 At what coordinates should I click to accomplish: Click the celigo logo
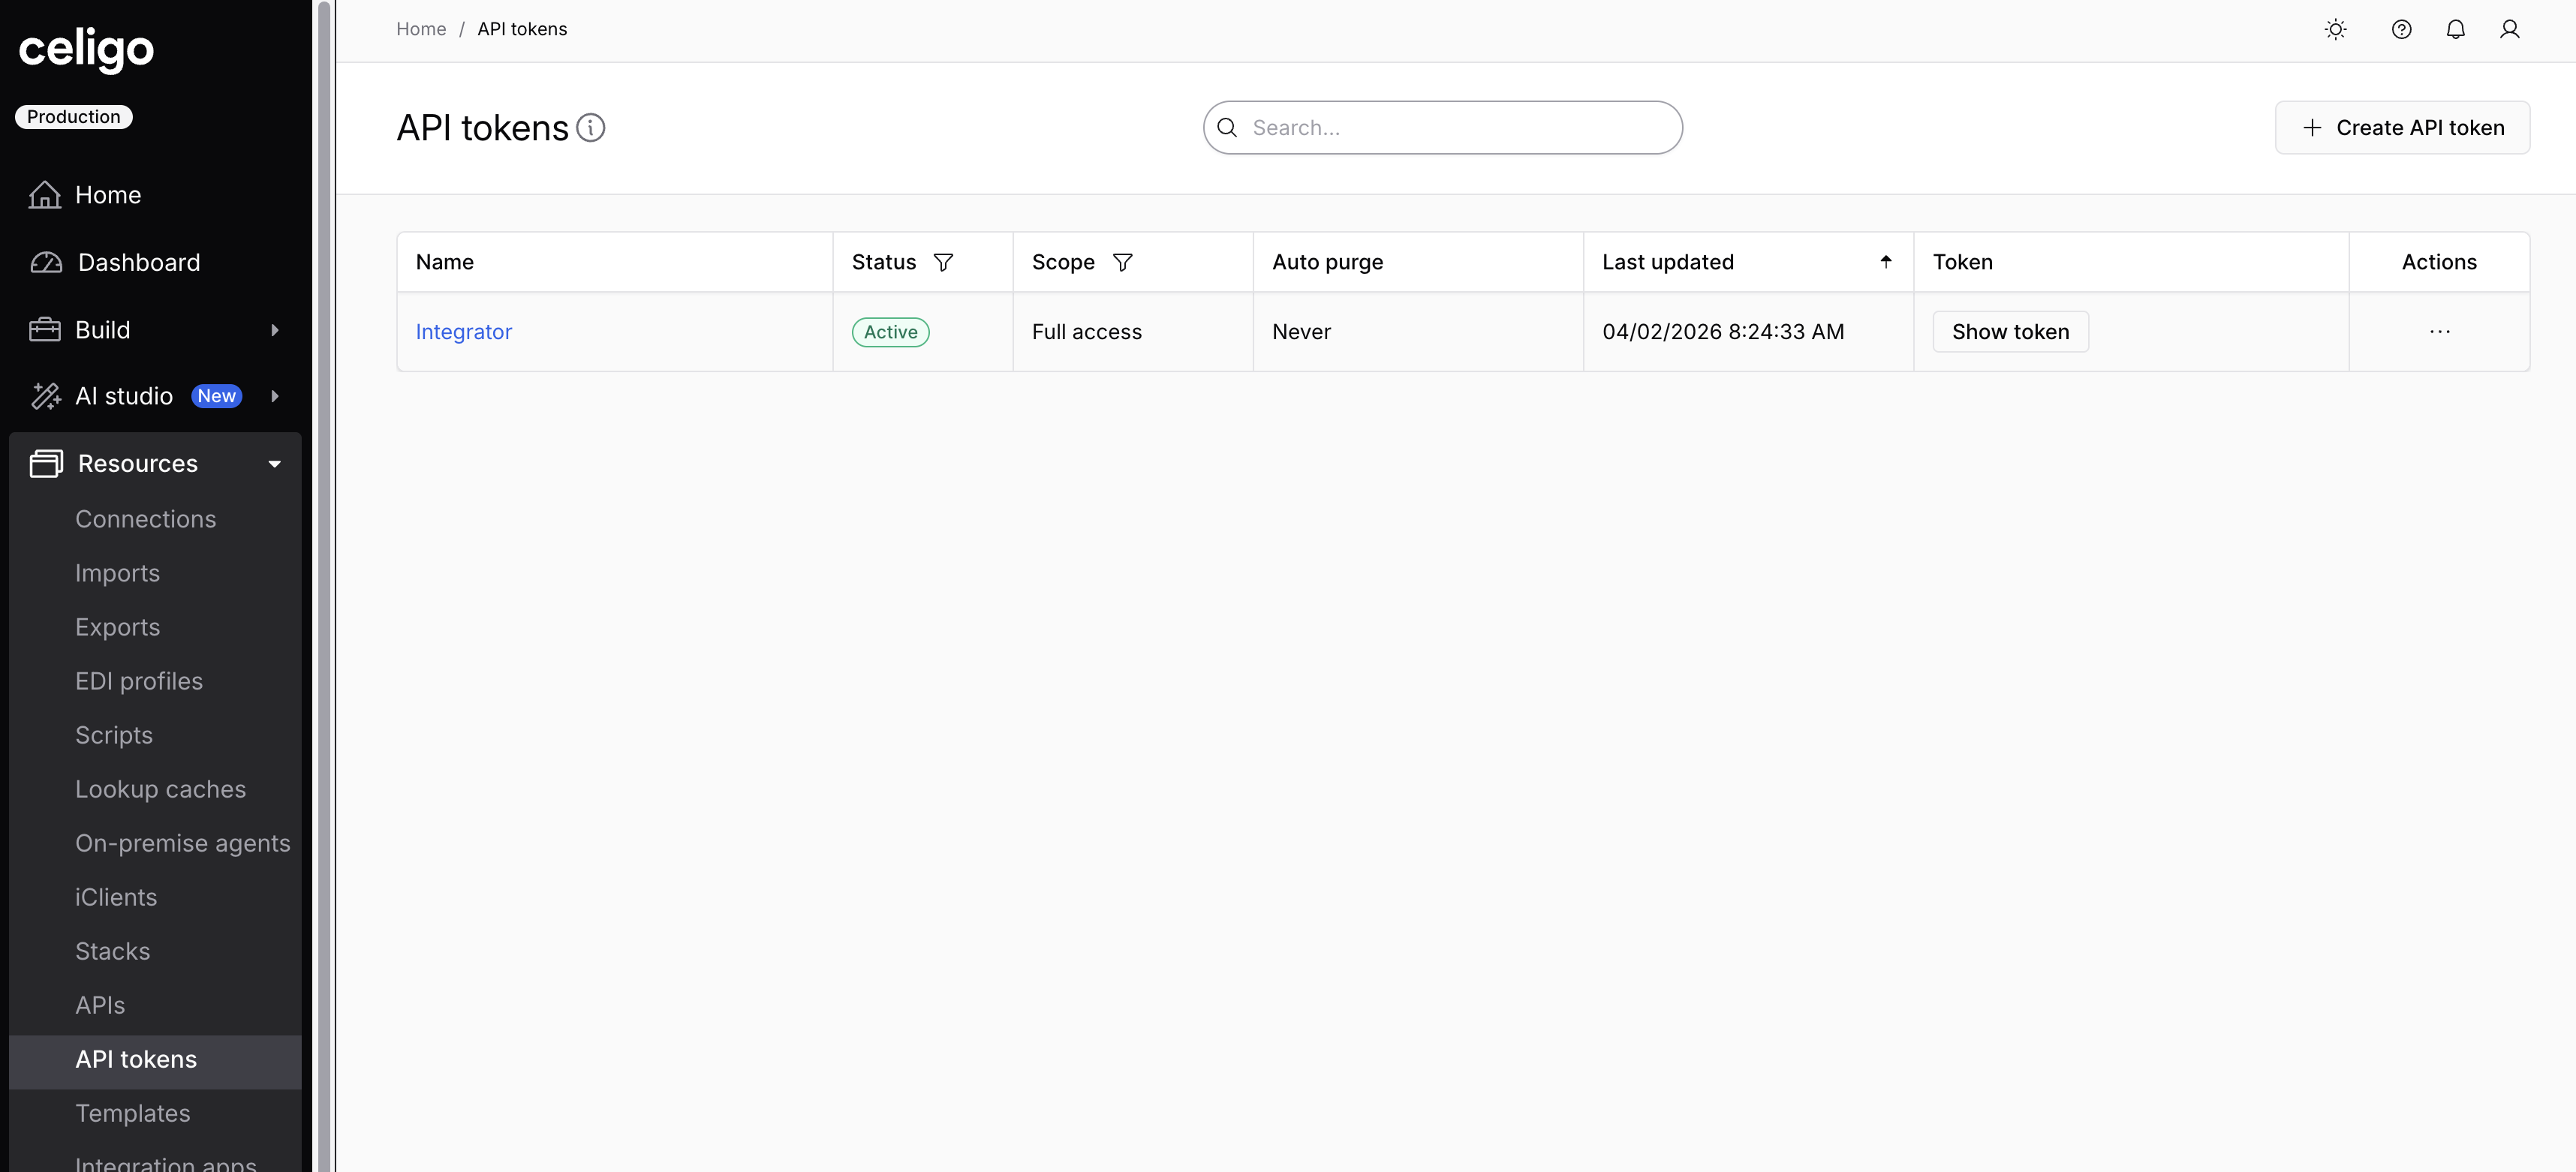point(86,49)
